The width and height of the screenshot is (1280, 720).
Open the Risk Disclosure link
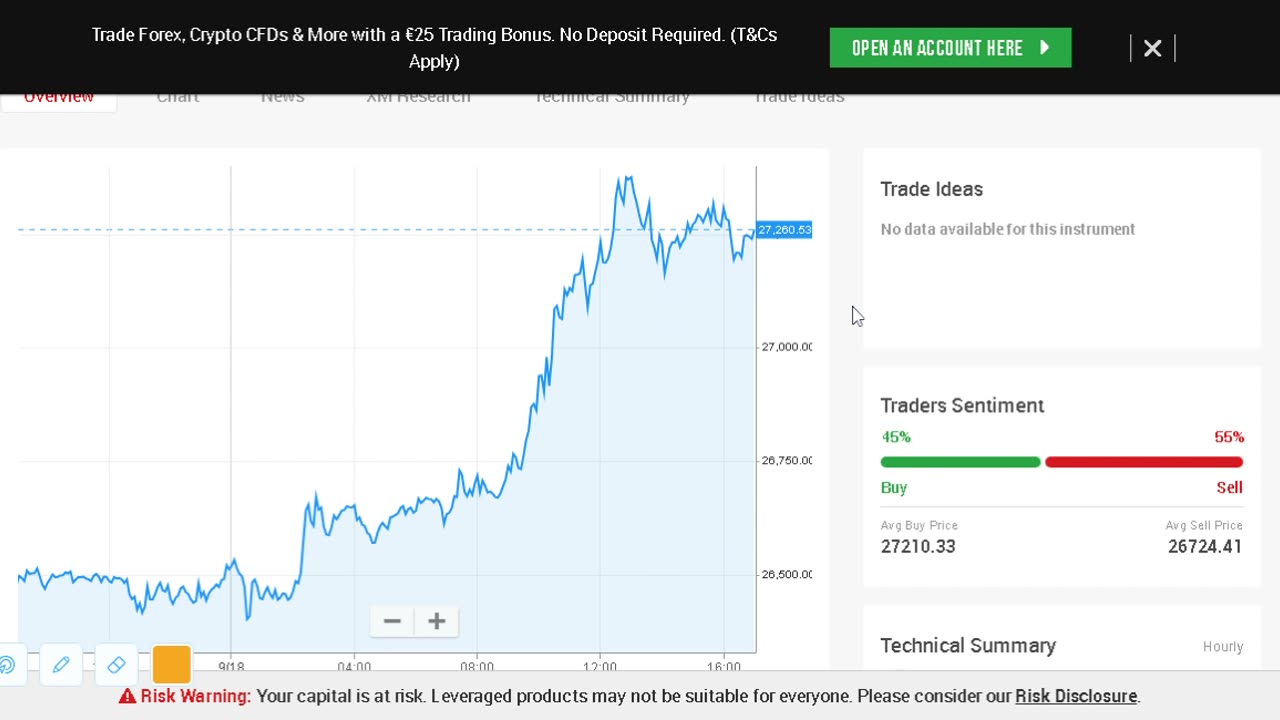(1076, 696)
